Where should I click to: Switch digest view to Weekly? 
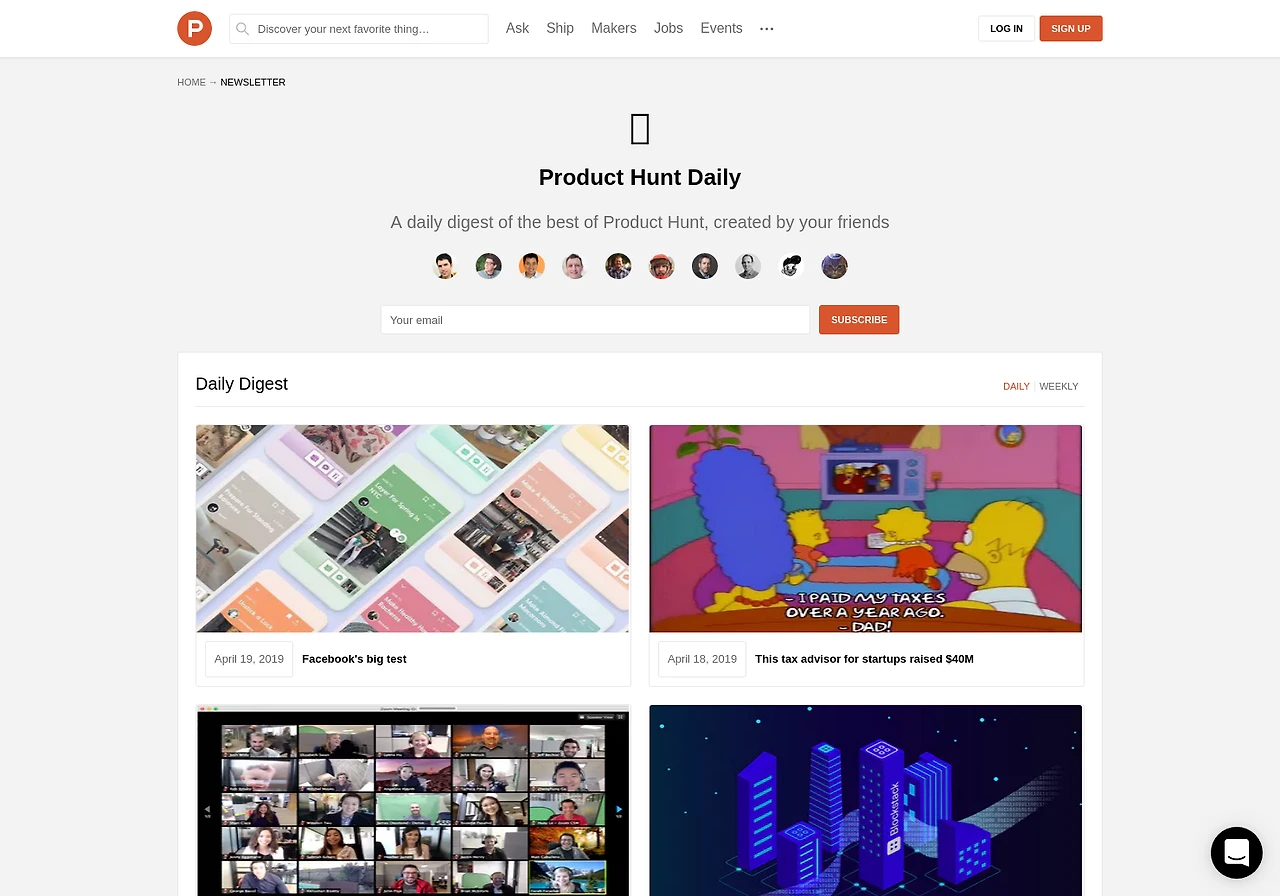click(1059, 386)
